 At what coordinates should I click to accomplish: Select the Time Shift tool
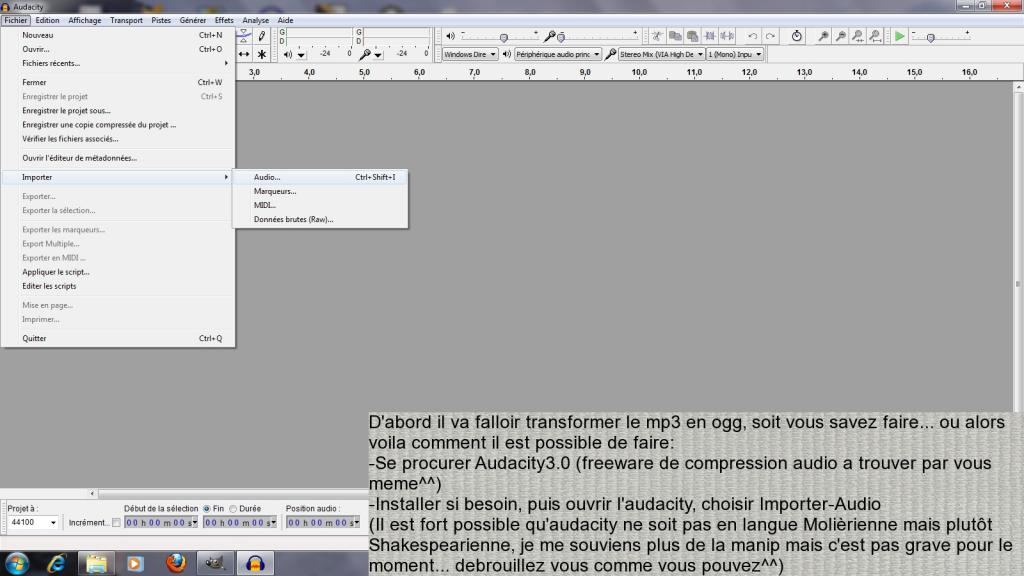(244, 54)
